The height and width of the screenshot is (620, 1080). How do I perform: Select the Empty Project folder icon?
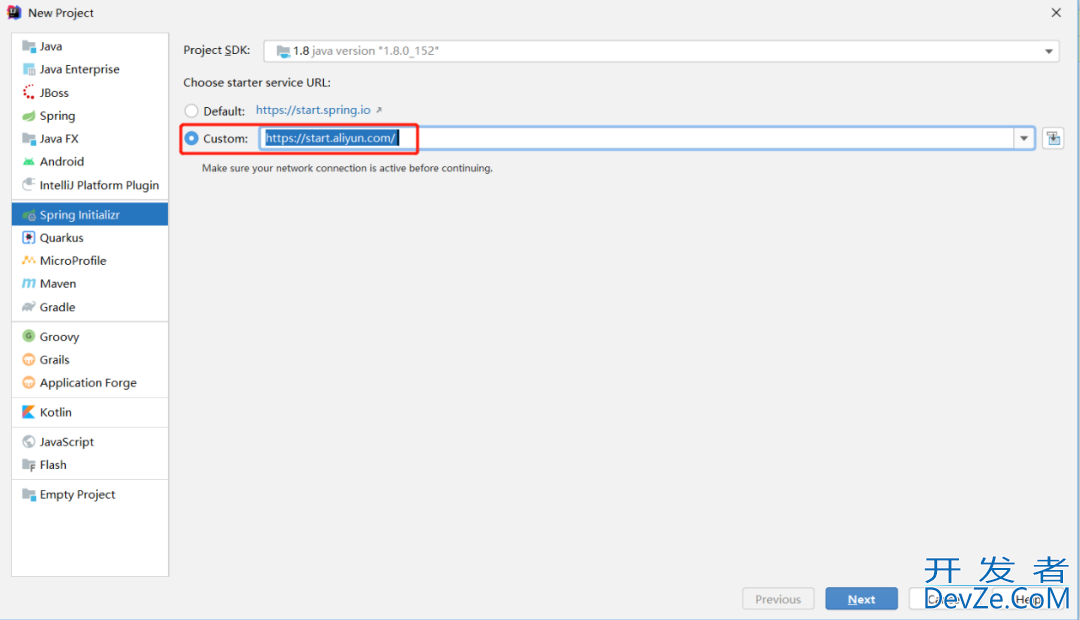[x=29, y=495]
